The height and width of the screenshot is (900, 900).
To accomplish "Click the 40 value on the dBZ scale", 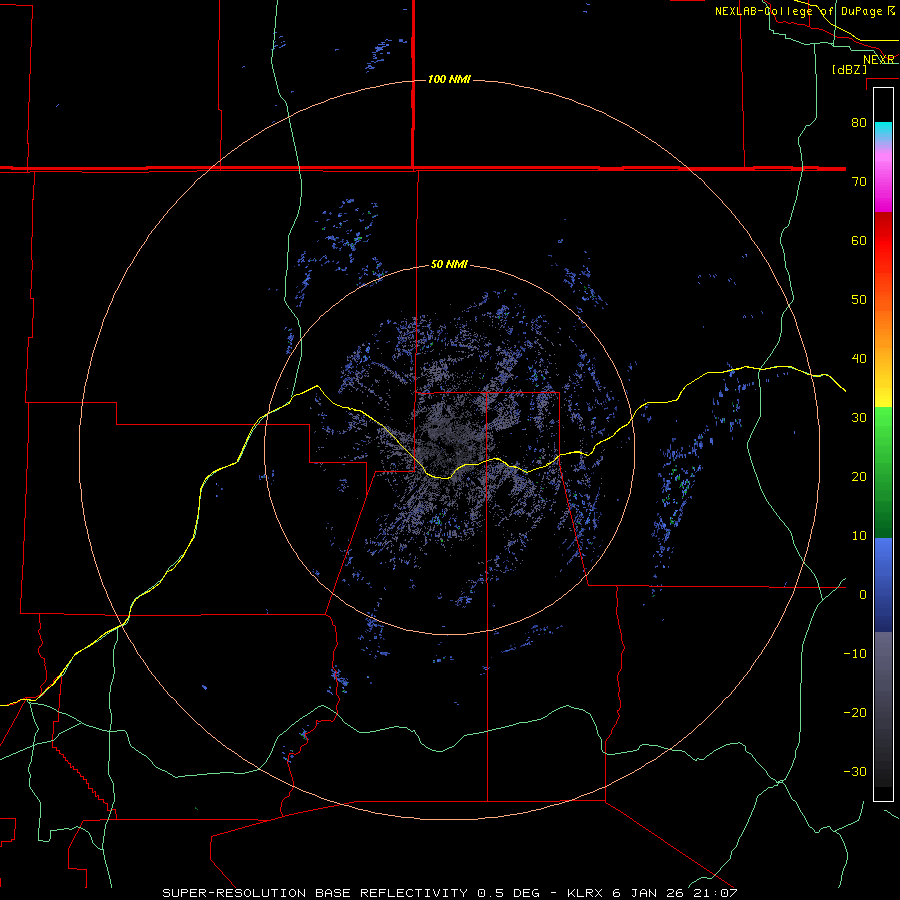I will pyautogui.click(x=859, y=359).
